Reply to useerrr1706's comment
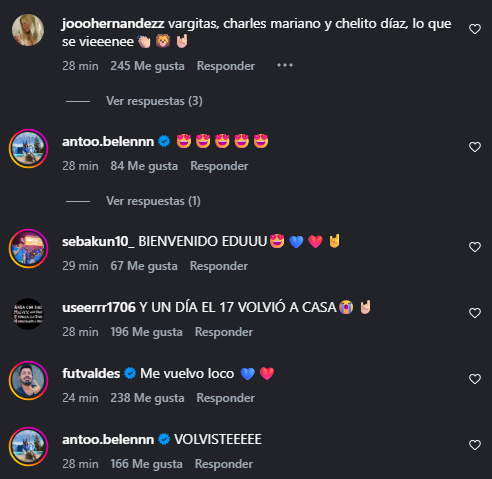The image size is (492, 479). point(224,332)
